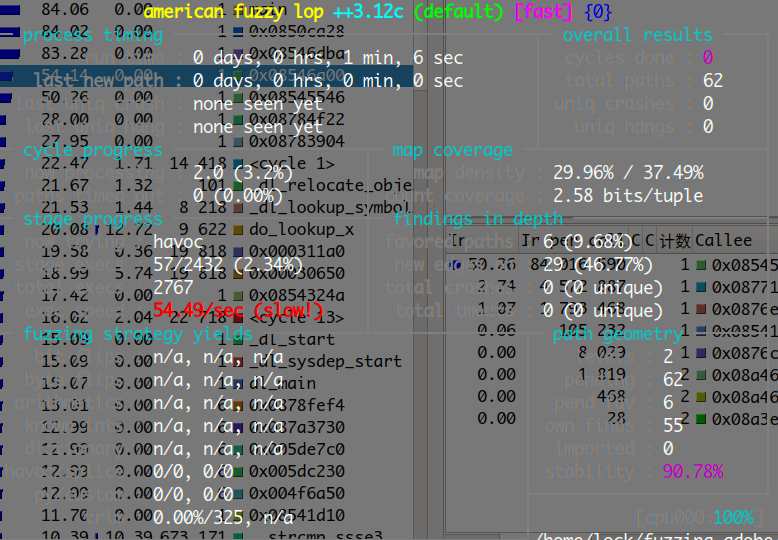Click the color square beside 0x08784f22
The height and width of the screenshot is (540, 778).
pos(238,120)
